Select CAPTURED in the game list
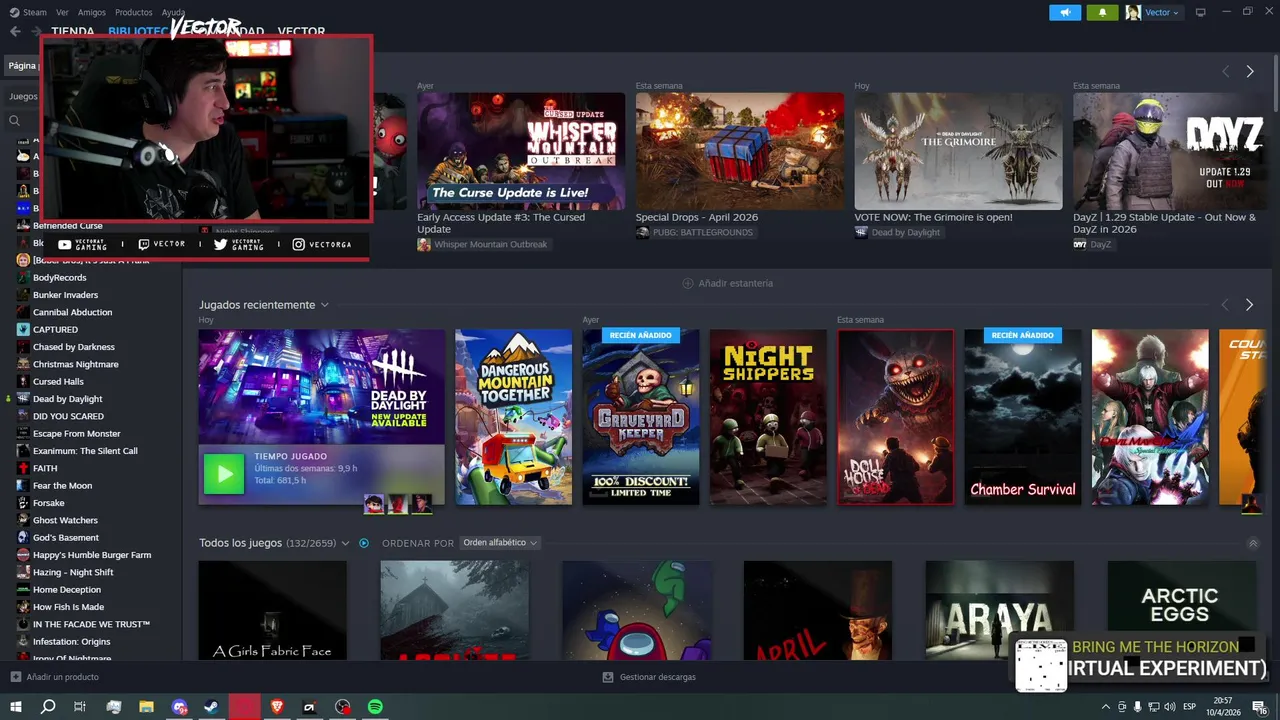The height and width of the screenshot is (720, 1280). [x=55, y=329]
